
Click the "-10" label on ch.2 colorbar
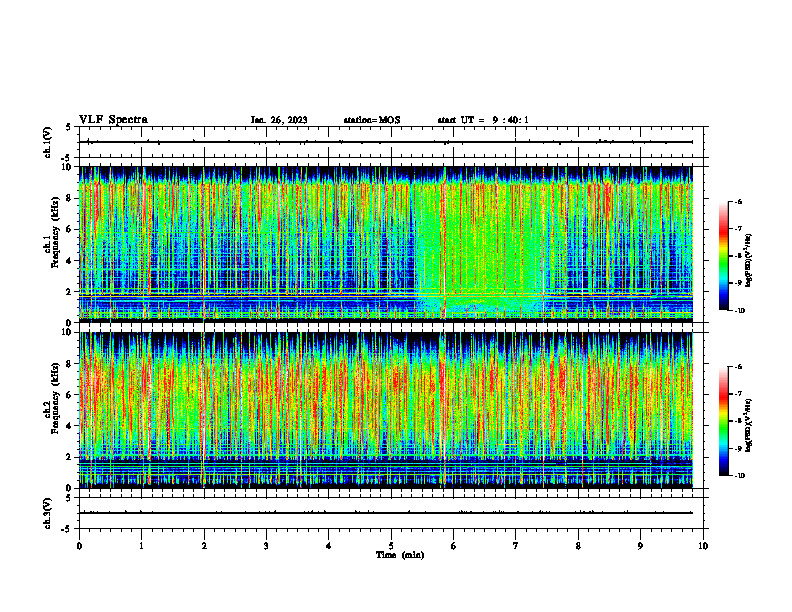[739, 476]
